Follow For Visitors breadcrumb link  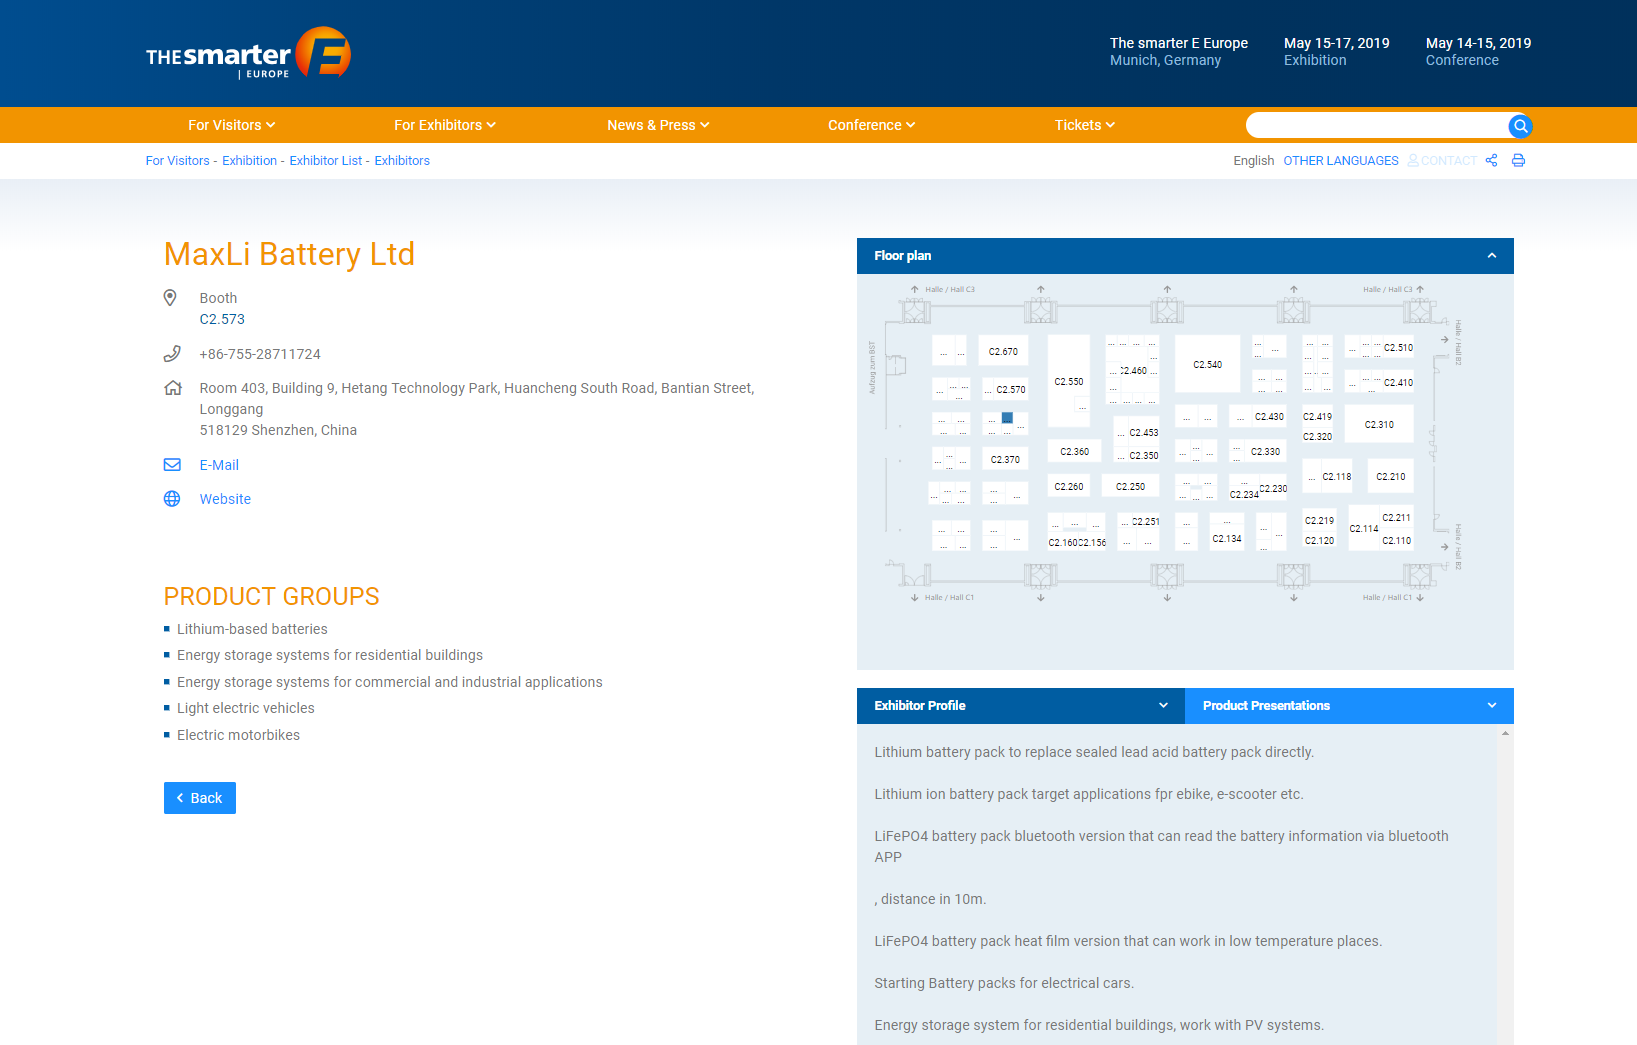point(178,161)
